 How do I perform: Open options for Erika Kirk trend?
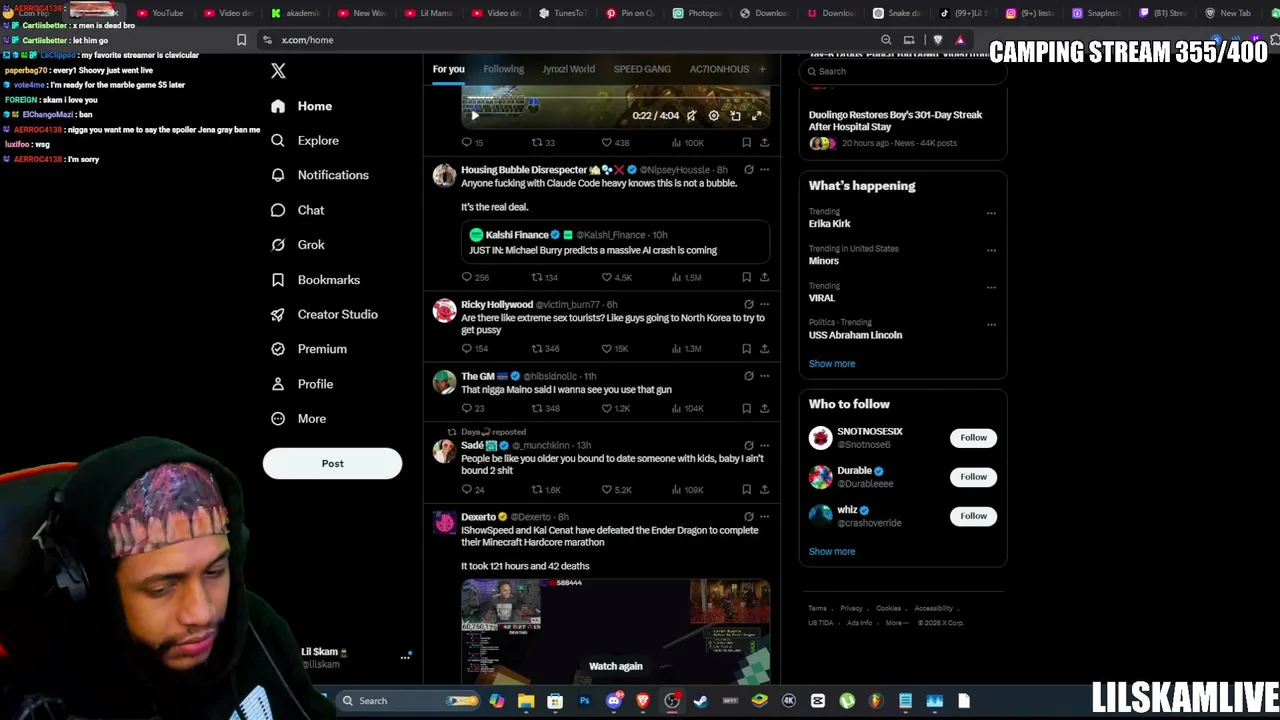coord(991,213)
